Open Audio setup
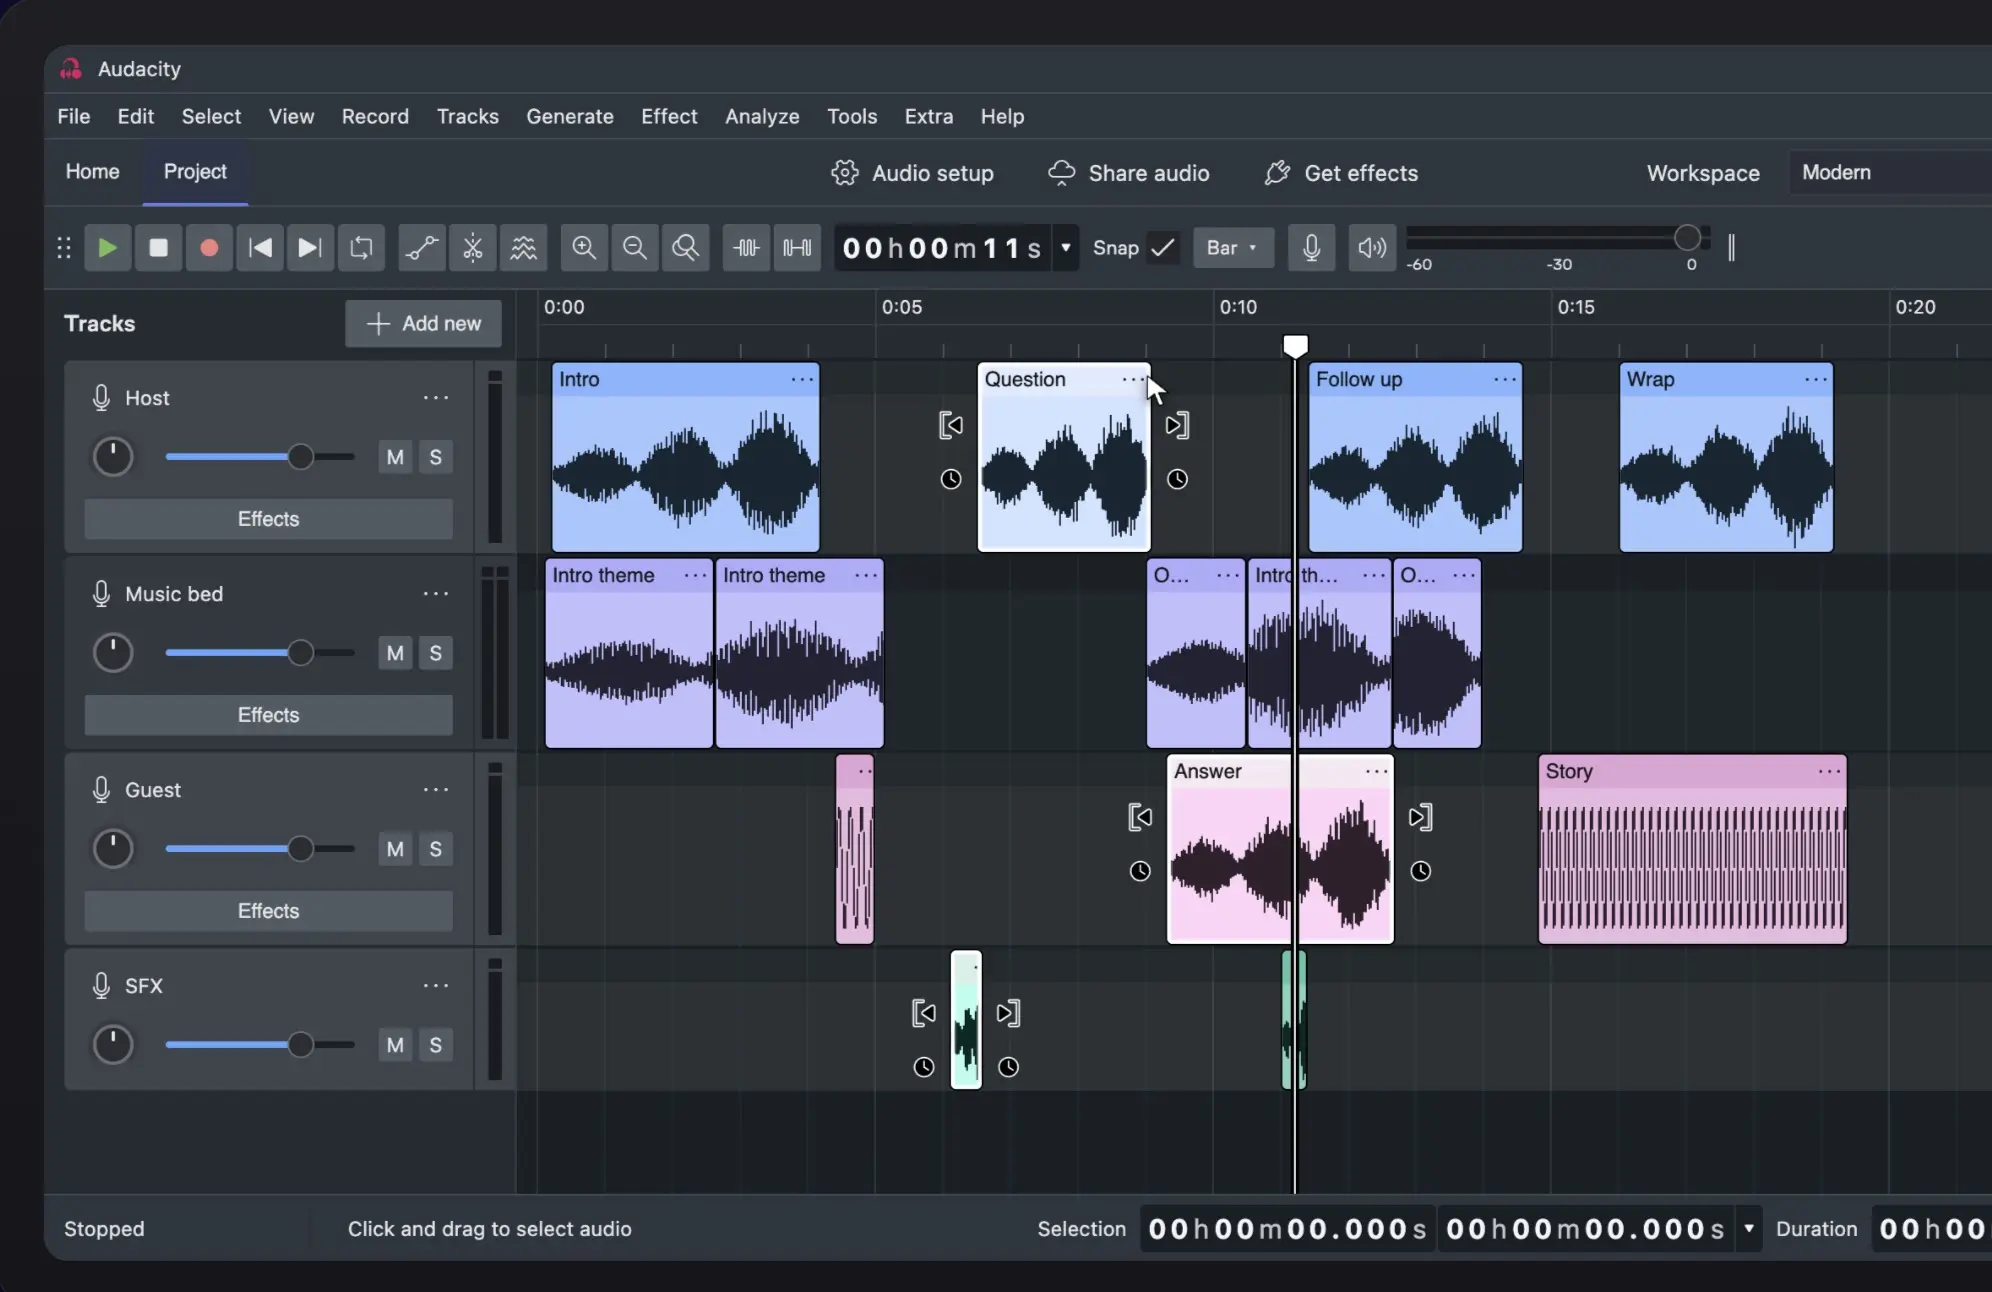This screenshot has height=1292, width=1992. coord(912,173)
